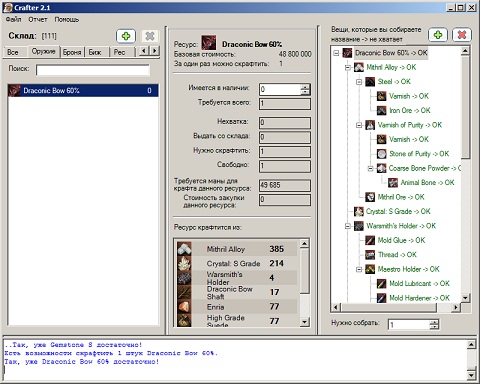Collapse the Mithril Alloy tree node

click(348, 67)
